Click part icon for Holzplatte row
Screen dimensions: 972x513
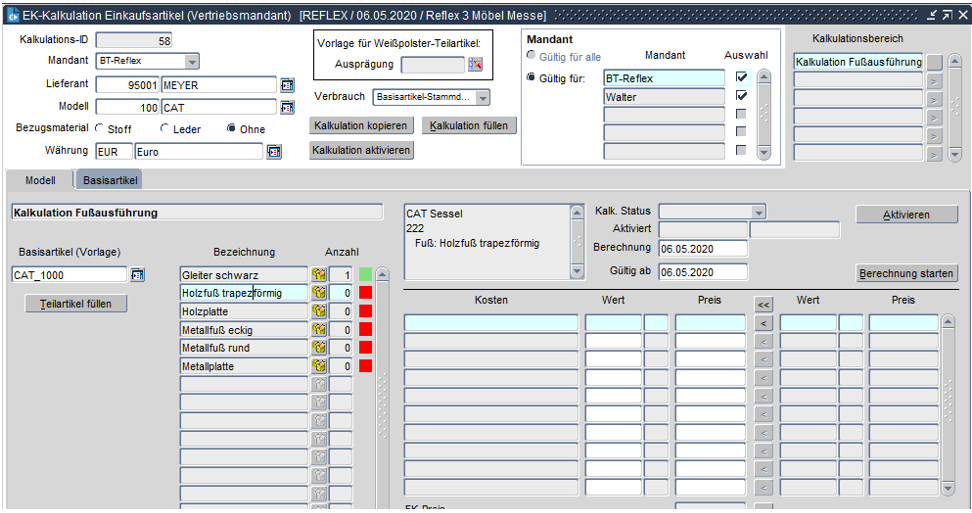pos(319,312)
